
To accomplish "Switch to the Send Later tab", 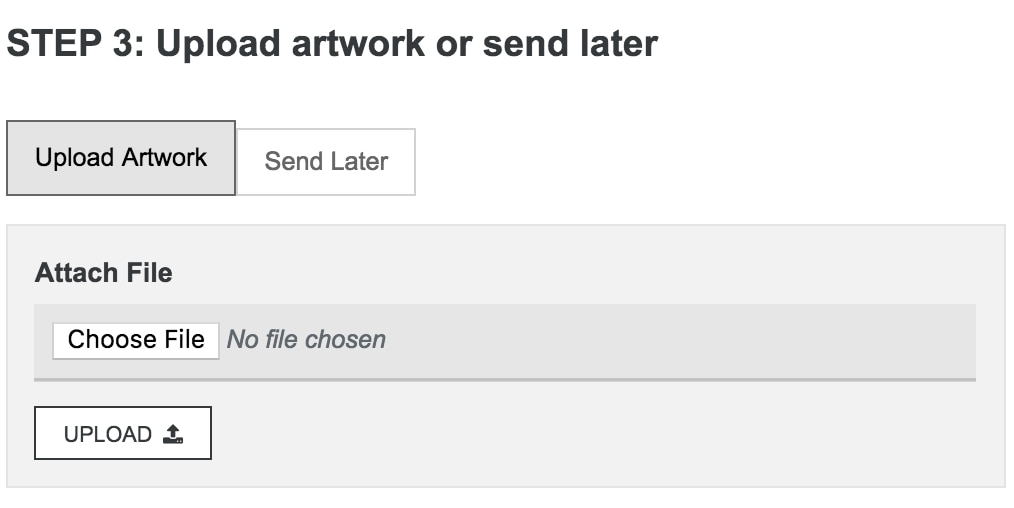I will 326,162.
